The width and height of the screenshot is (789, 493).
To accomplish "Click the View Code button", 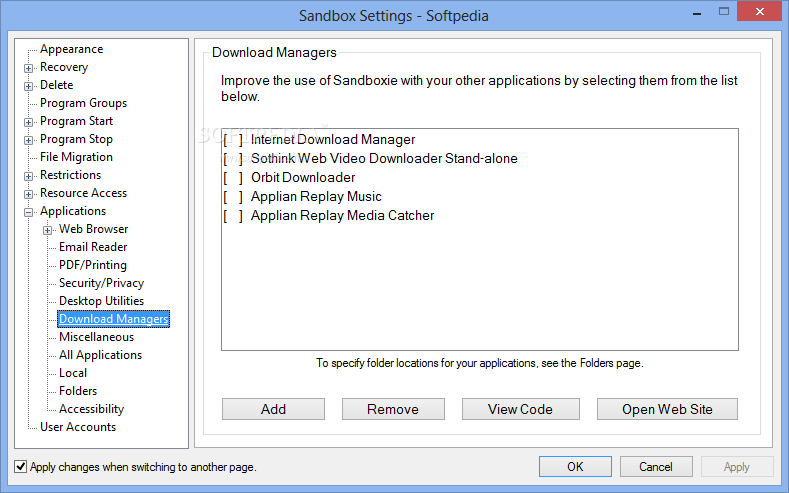I will click(520, 409).
